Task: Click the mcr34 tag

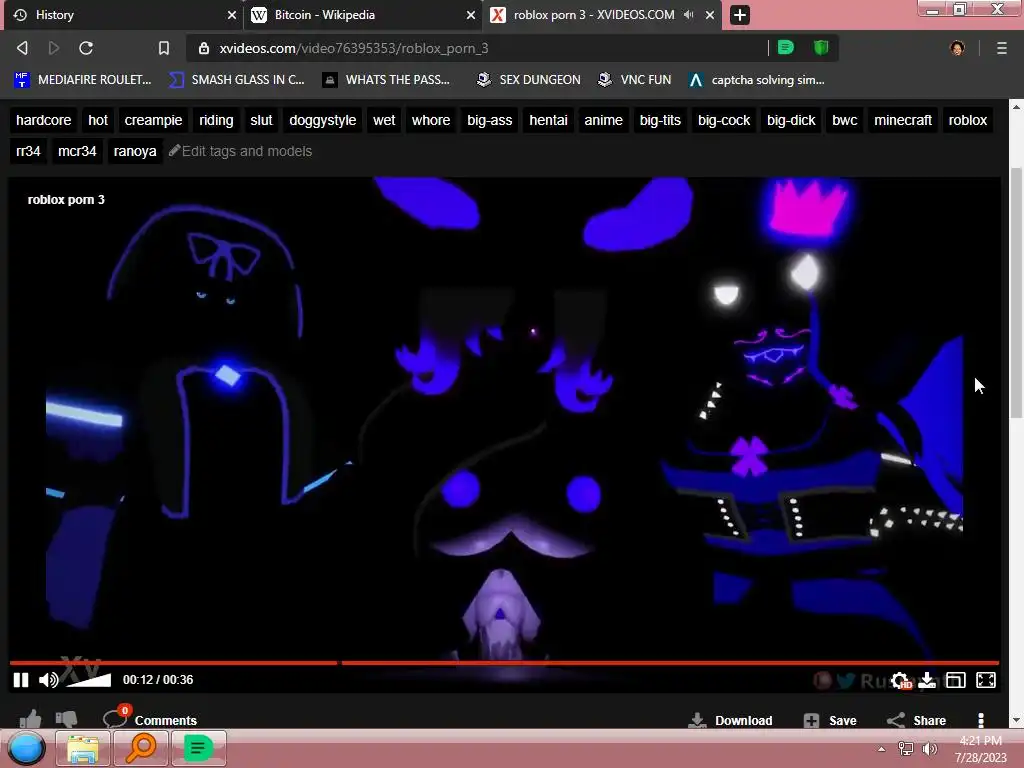Action: coord(77,151)
